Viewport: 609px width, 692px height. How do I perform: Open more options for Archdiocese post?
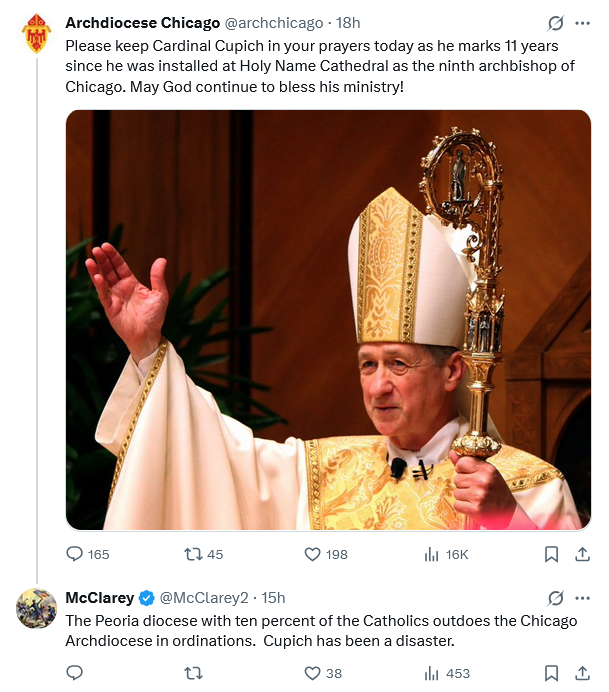[x=583, y=22]
